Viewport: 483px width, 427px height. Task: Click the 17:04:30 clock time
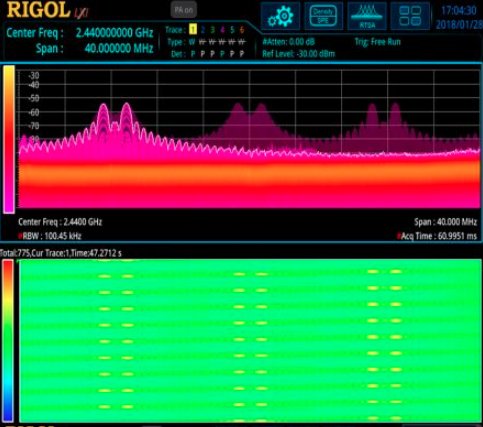(458, 11)
